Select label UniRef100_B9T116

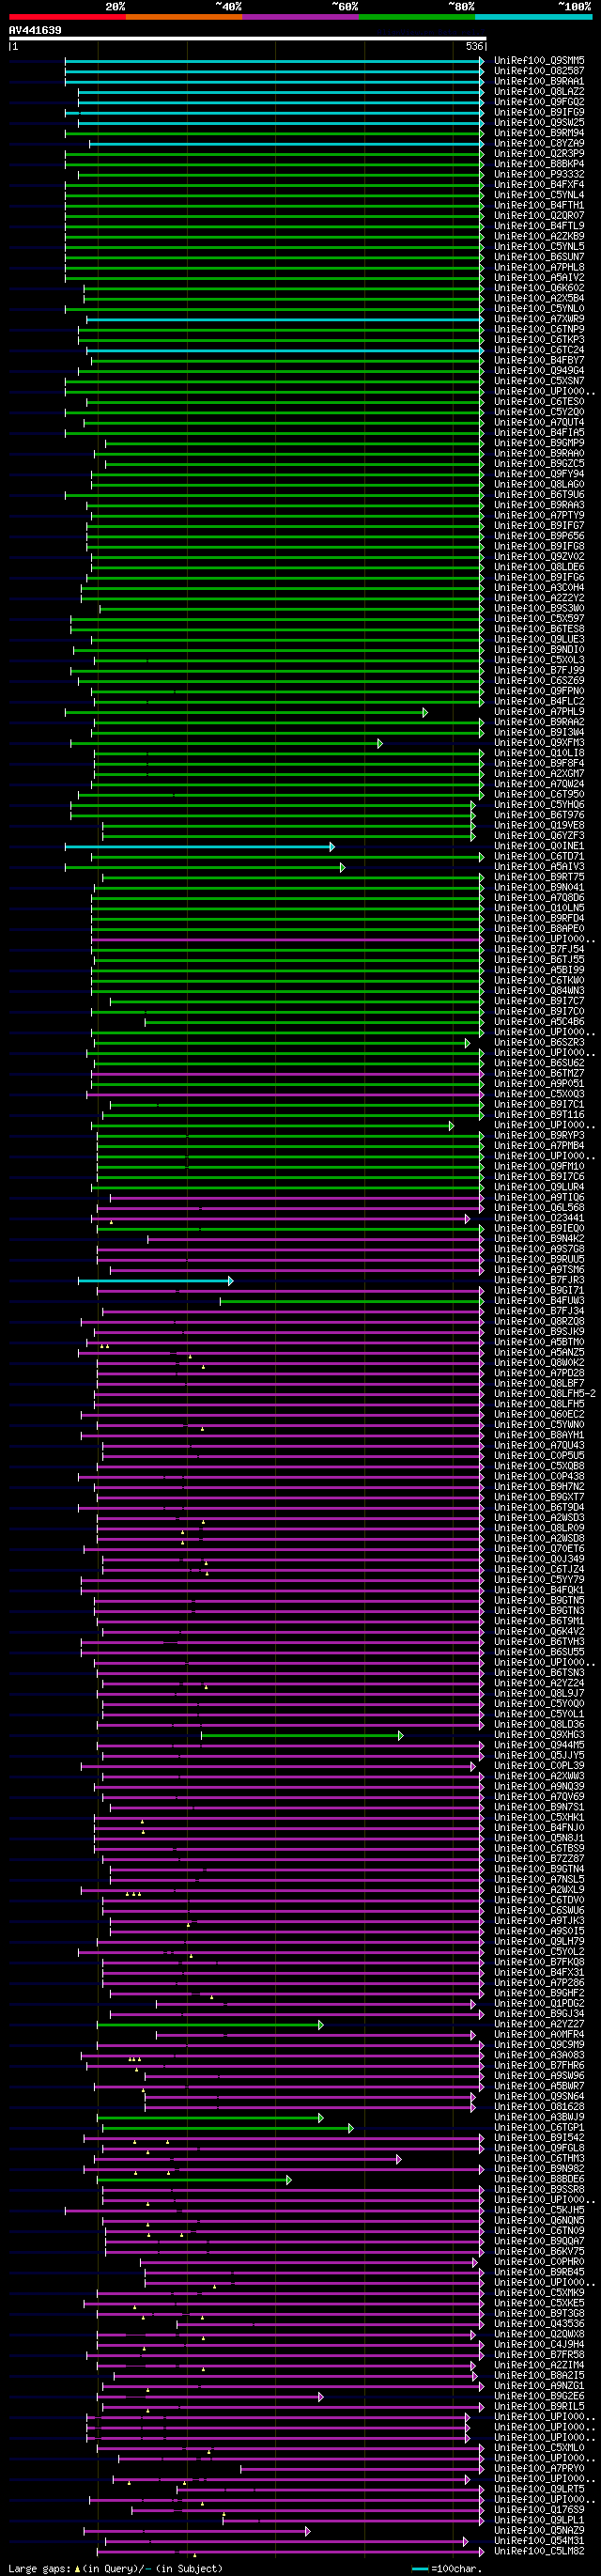539,1115
